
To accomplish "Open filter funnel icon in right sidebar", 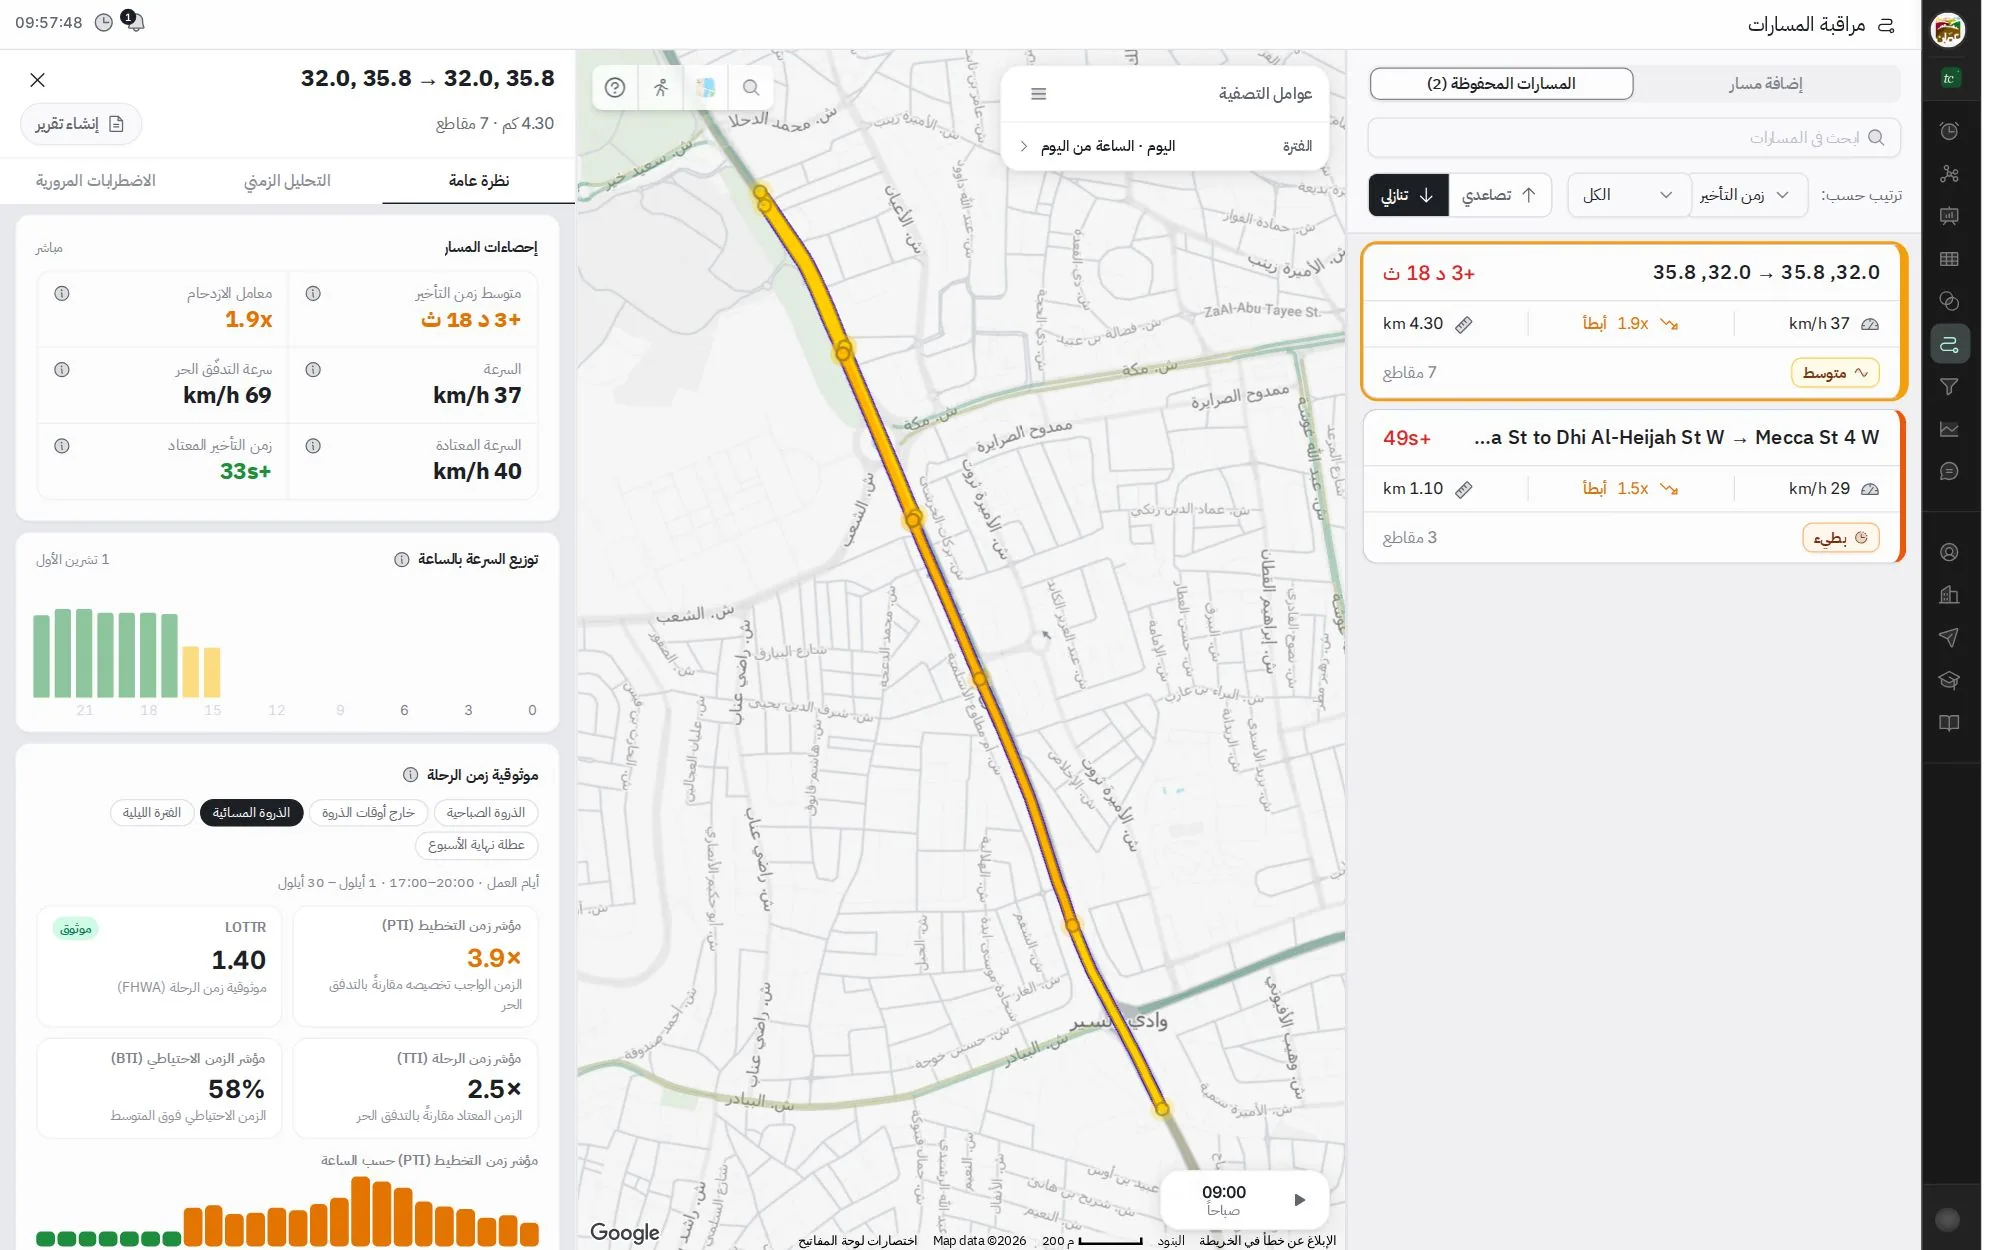I will [x=1949, y=386].
